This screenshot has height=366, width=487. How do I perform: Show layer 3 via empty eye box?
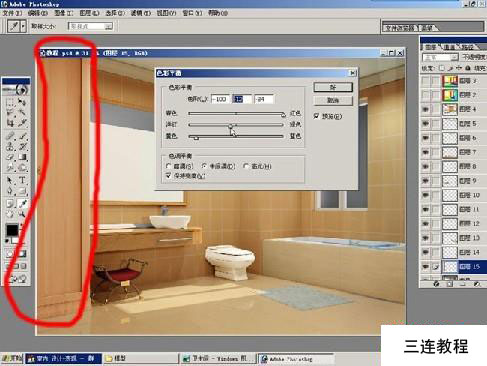(x=426, y=81)
